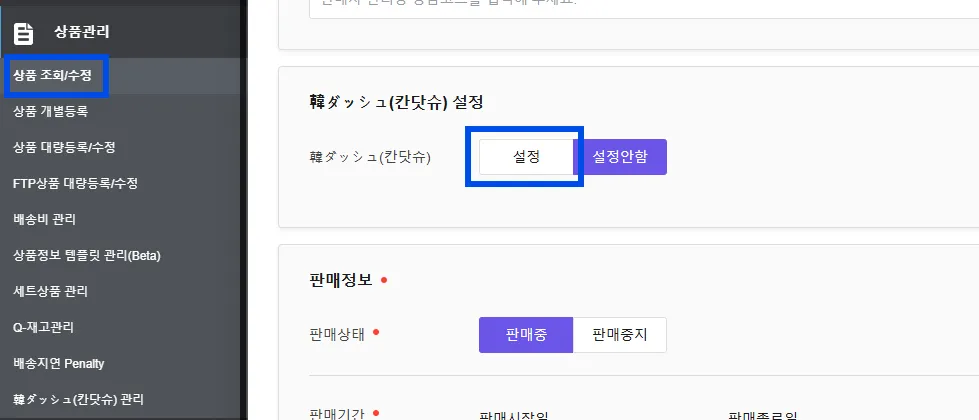The height and width of the screenshot is (420, 979).
Task: Open 상품정보 템플릿 관리(Beta) page
Action: 87,256
